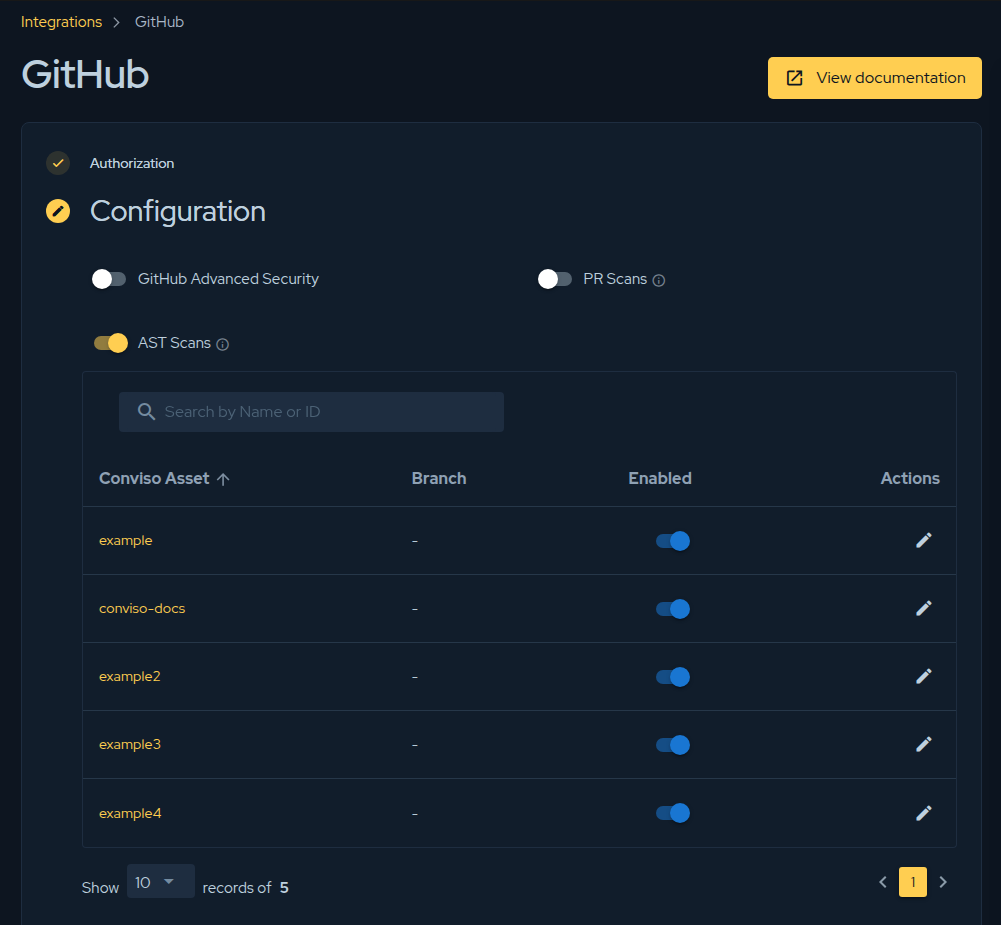Click the Configuration step pencil icon

click(58, 211)
